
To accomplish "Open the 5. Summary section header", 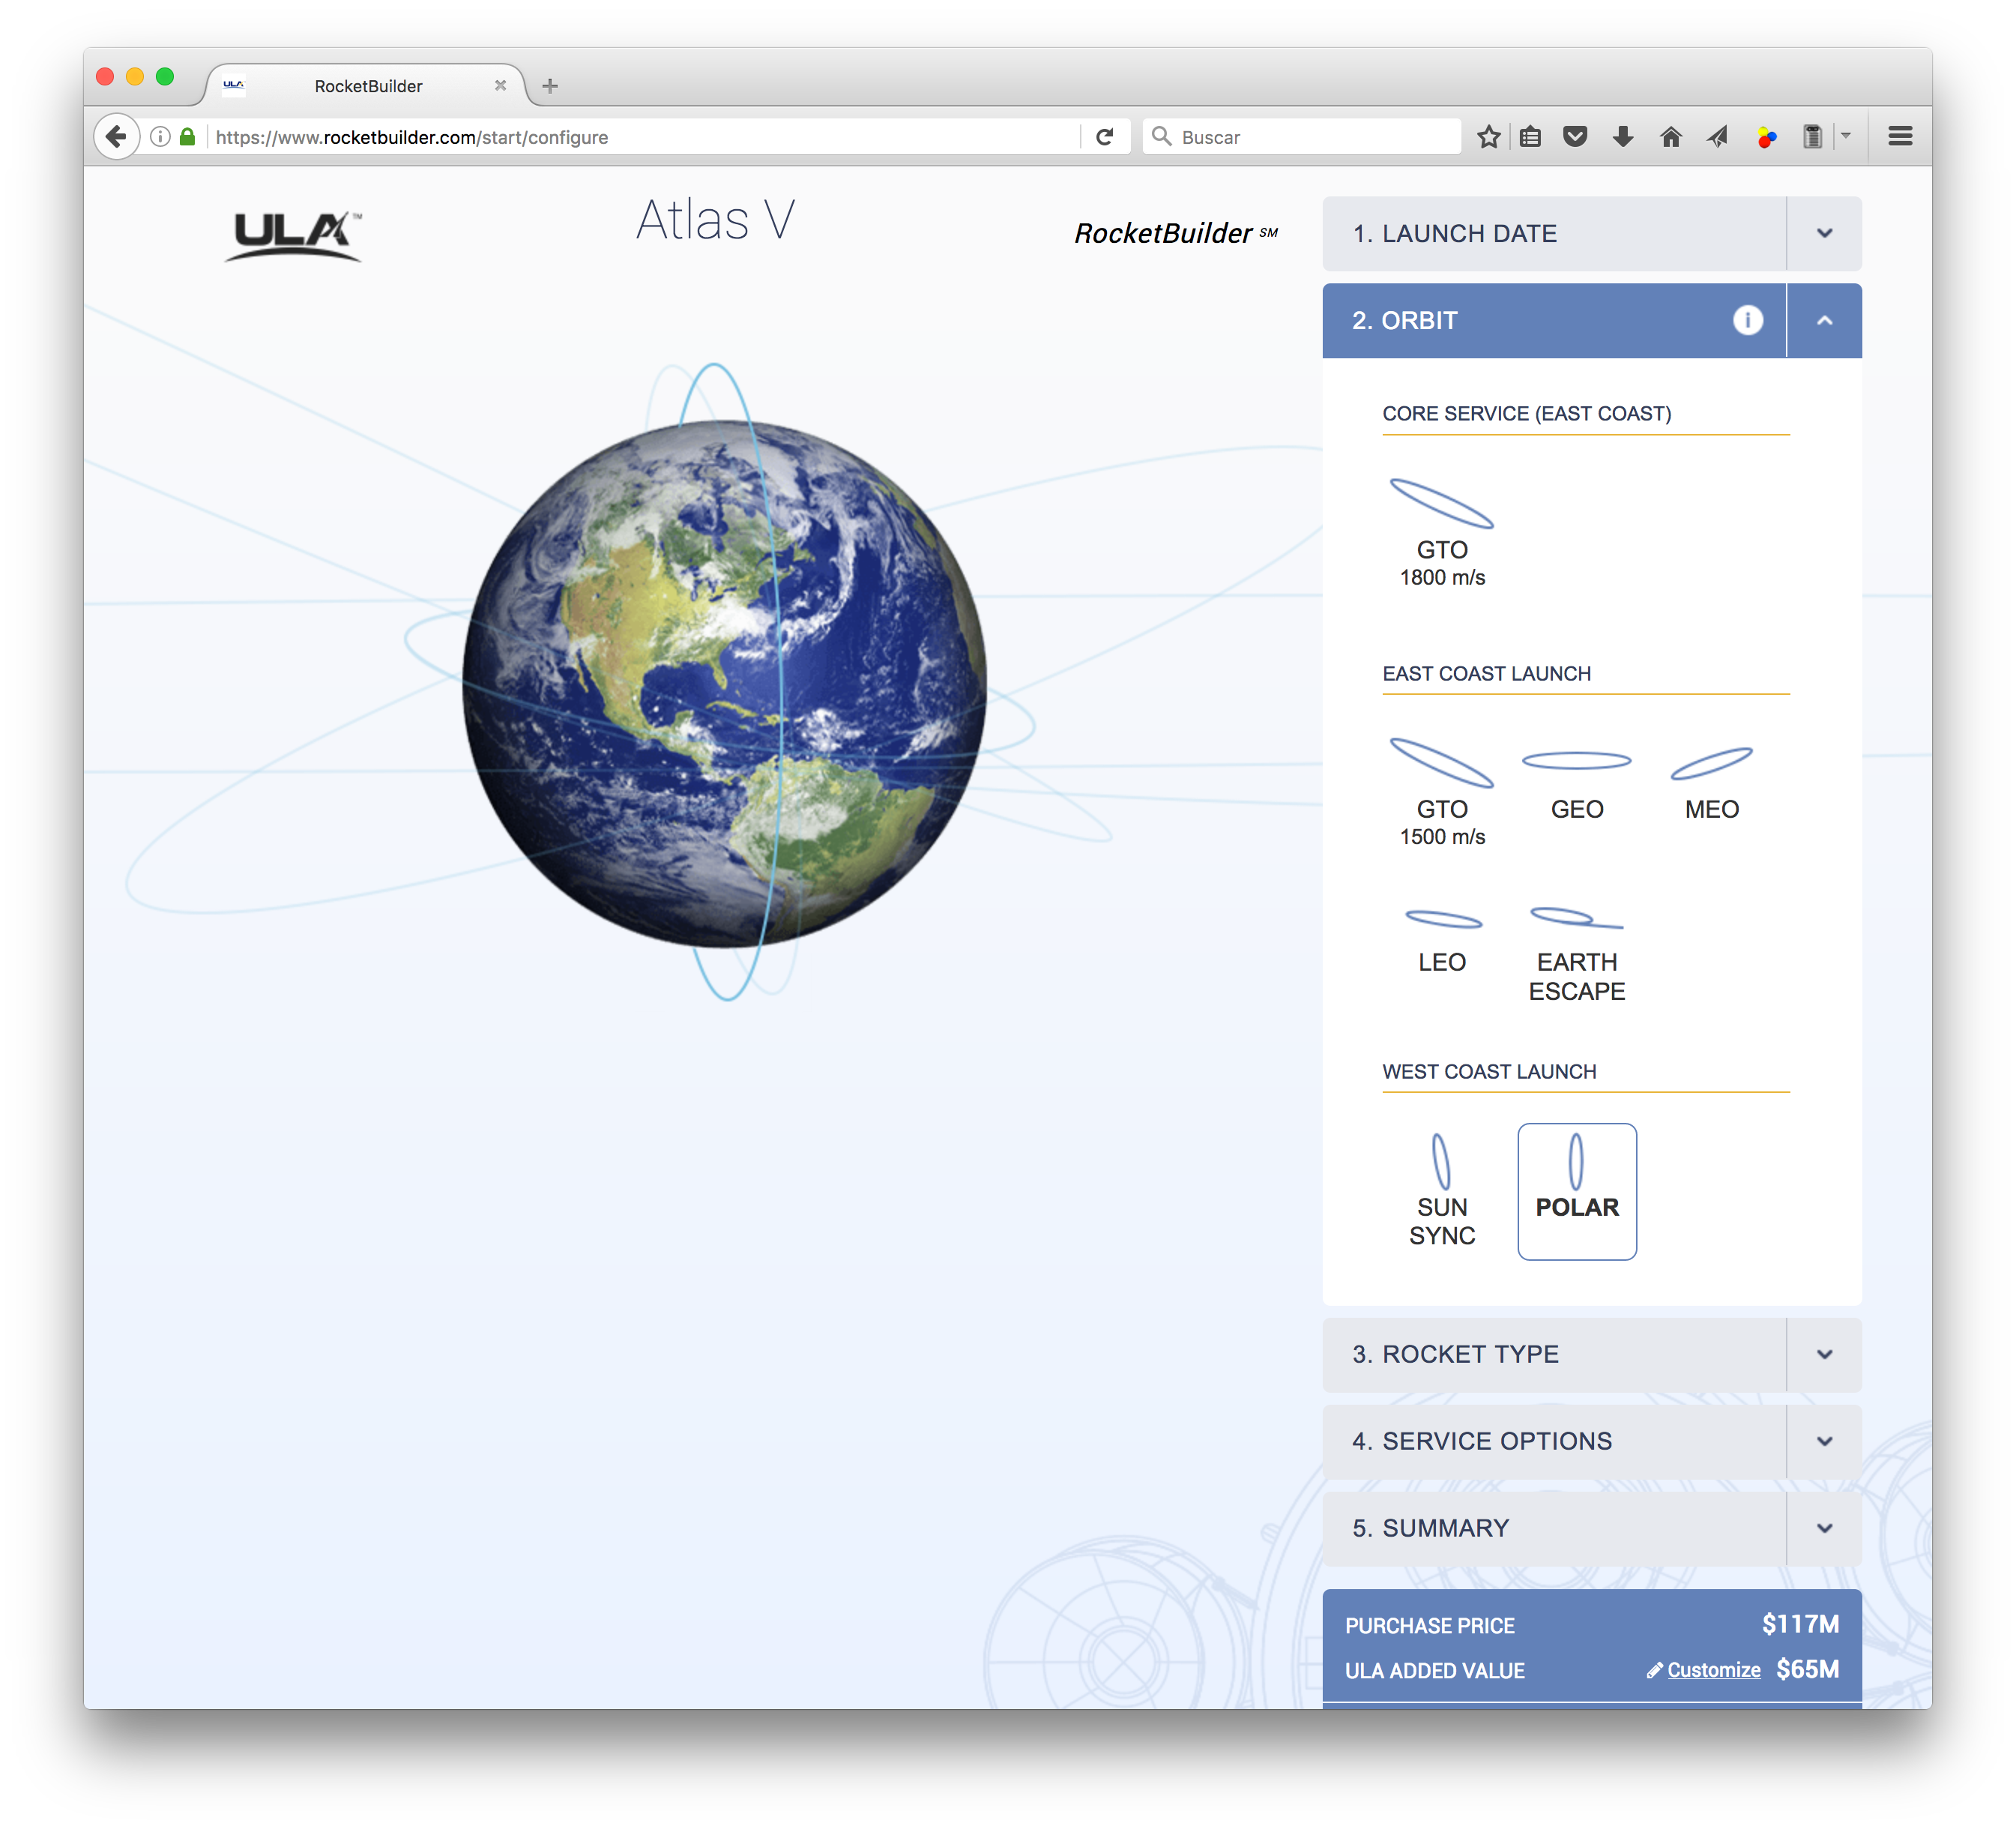I will click(1554, 1528).
